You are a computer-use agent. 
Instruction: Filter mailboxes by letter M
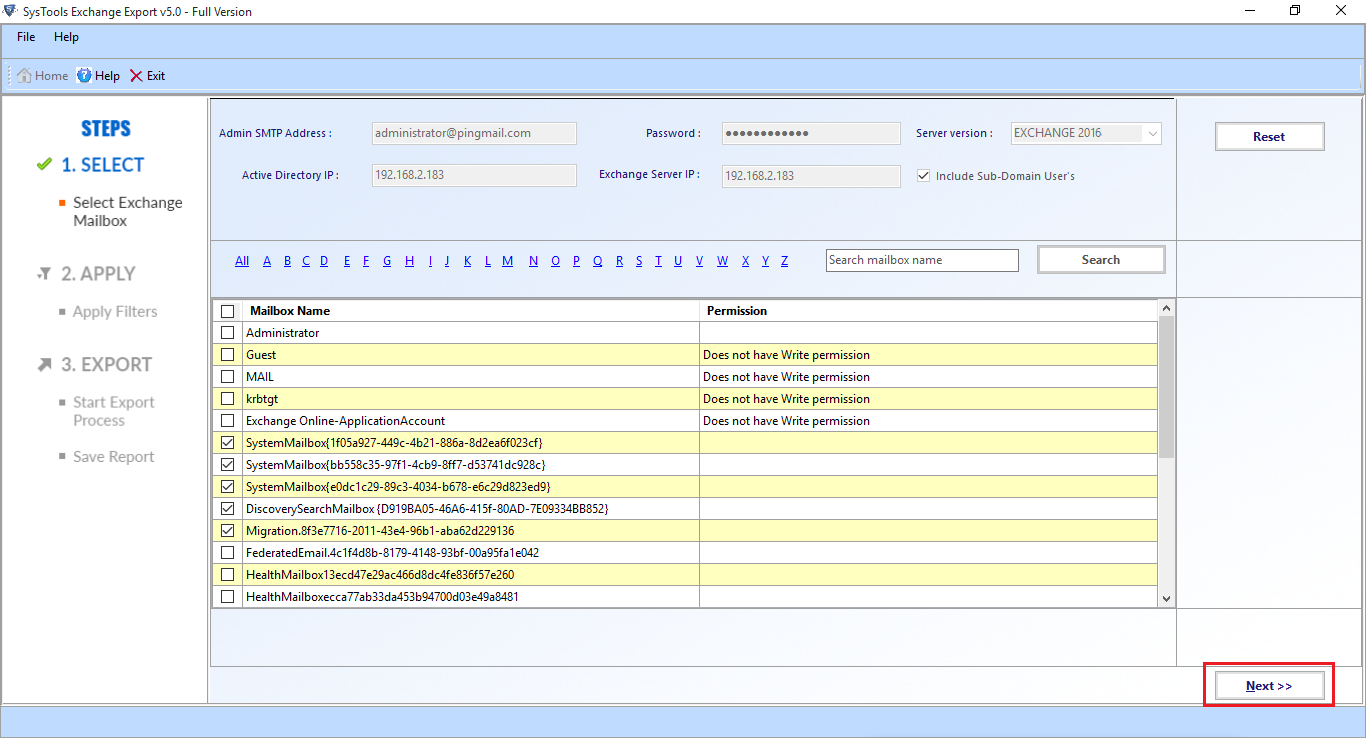(x=508, y=261)
